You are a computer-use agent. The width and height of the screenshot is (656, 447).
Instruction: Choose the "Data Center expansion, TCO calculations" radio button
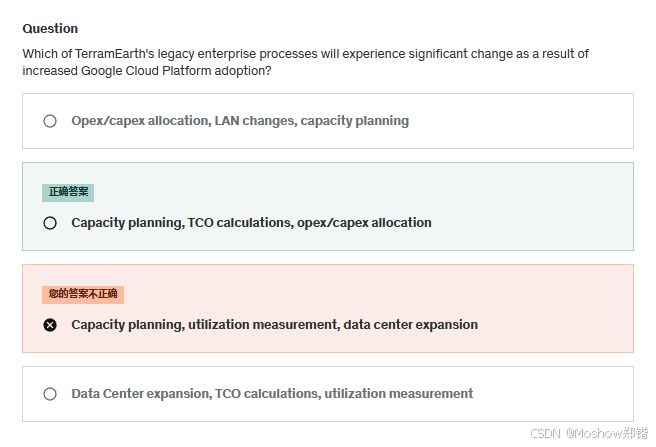point(50,394)
